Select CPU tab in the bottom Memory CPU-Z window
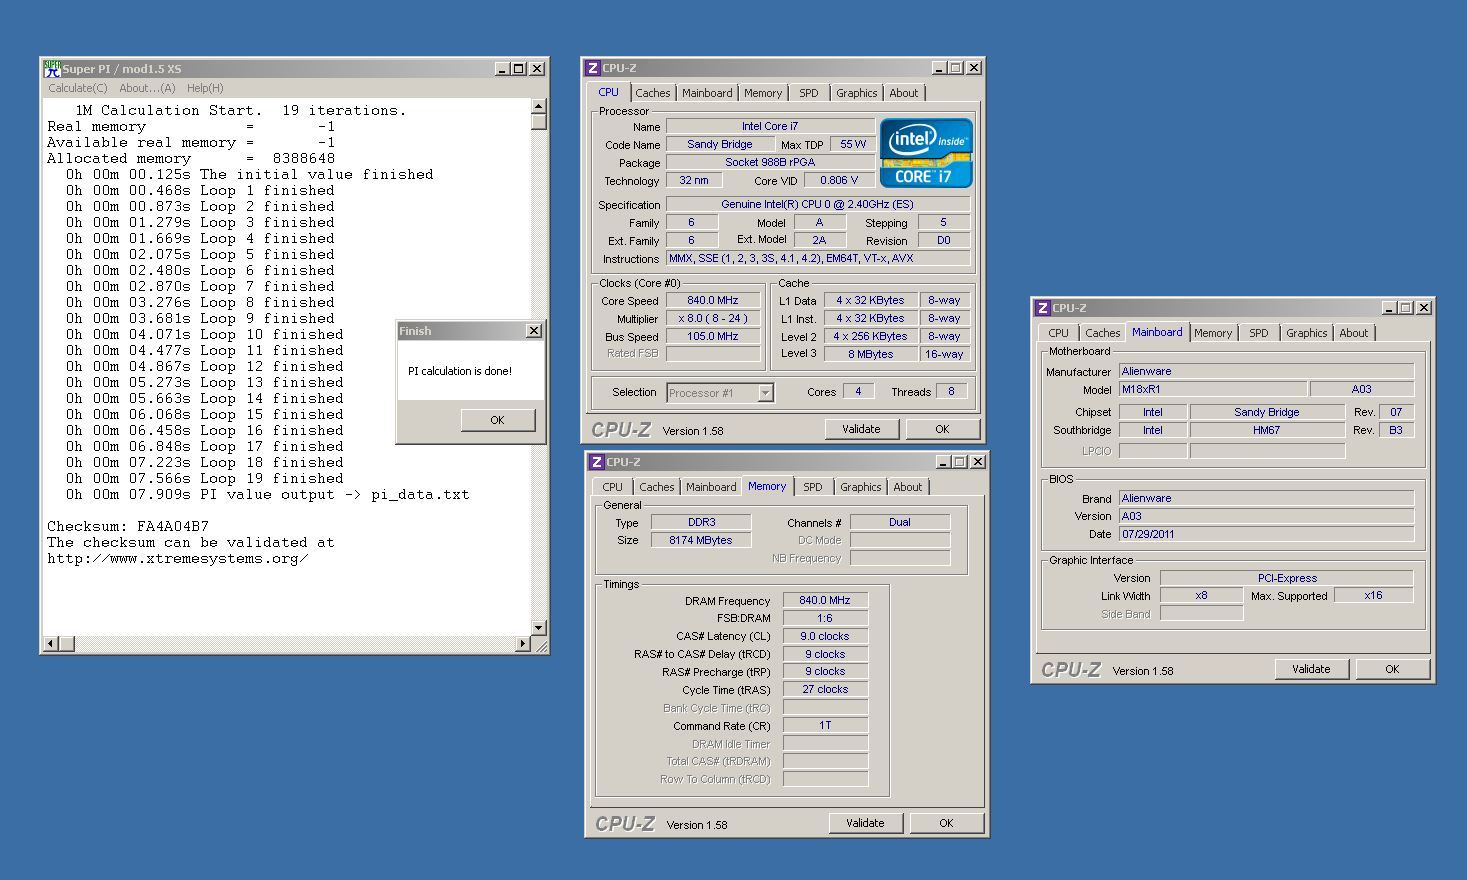Screen dimensions: 1467x880 pos(613,487)
